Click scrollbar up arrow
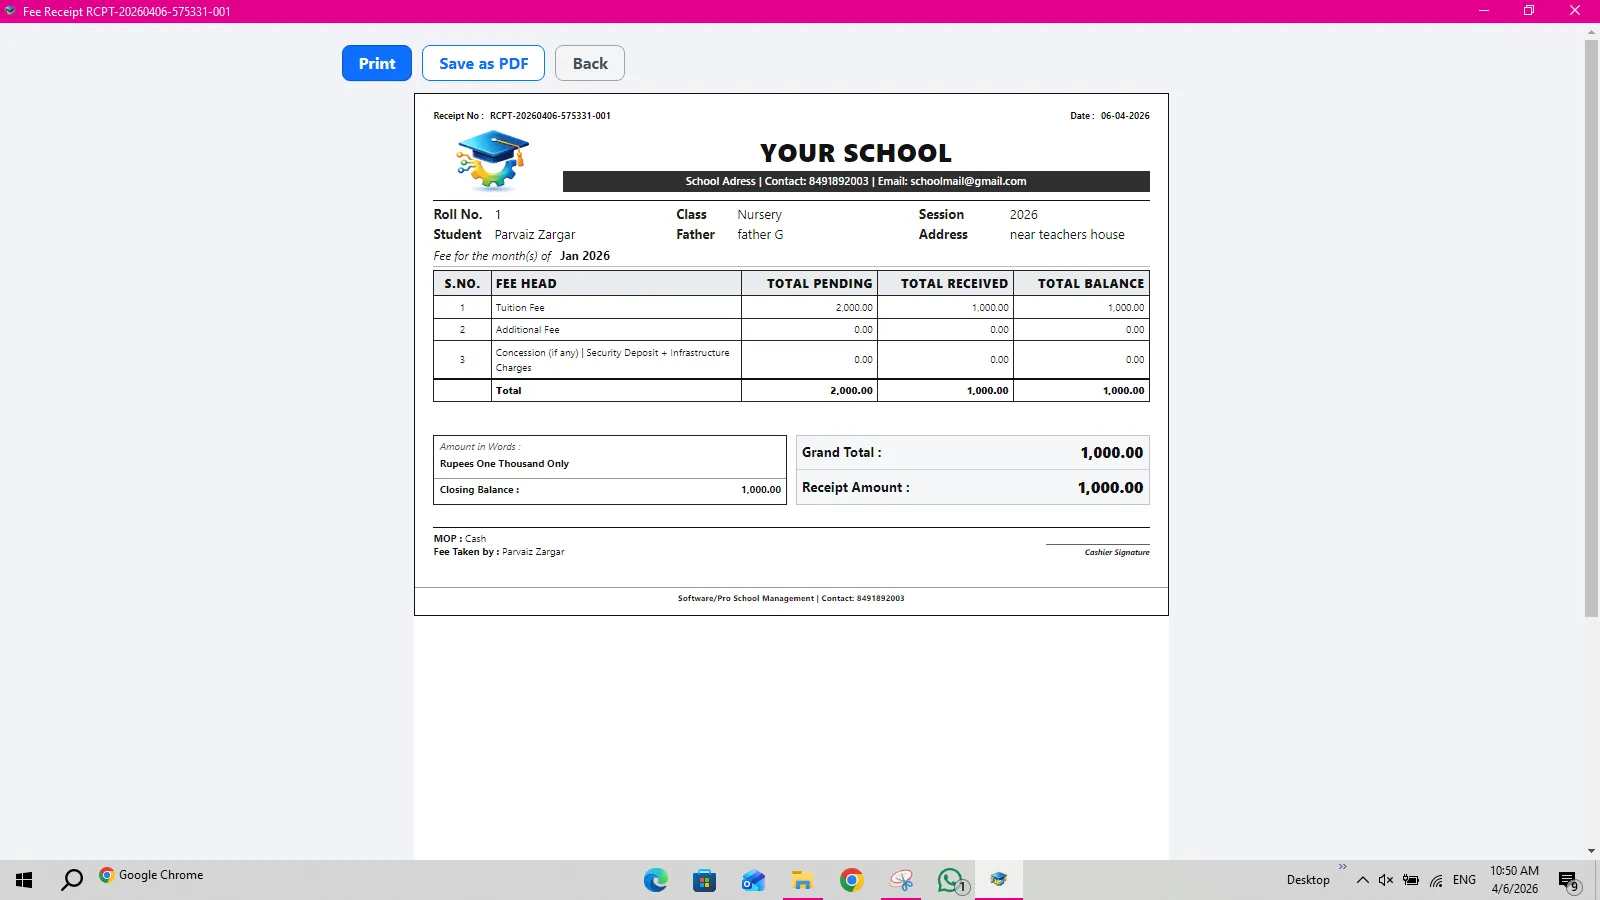The height and width of the screenshot is (900, 1600). [x=1591, y=32]
